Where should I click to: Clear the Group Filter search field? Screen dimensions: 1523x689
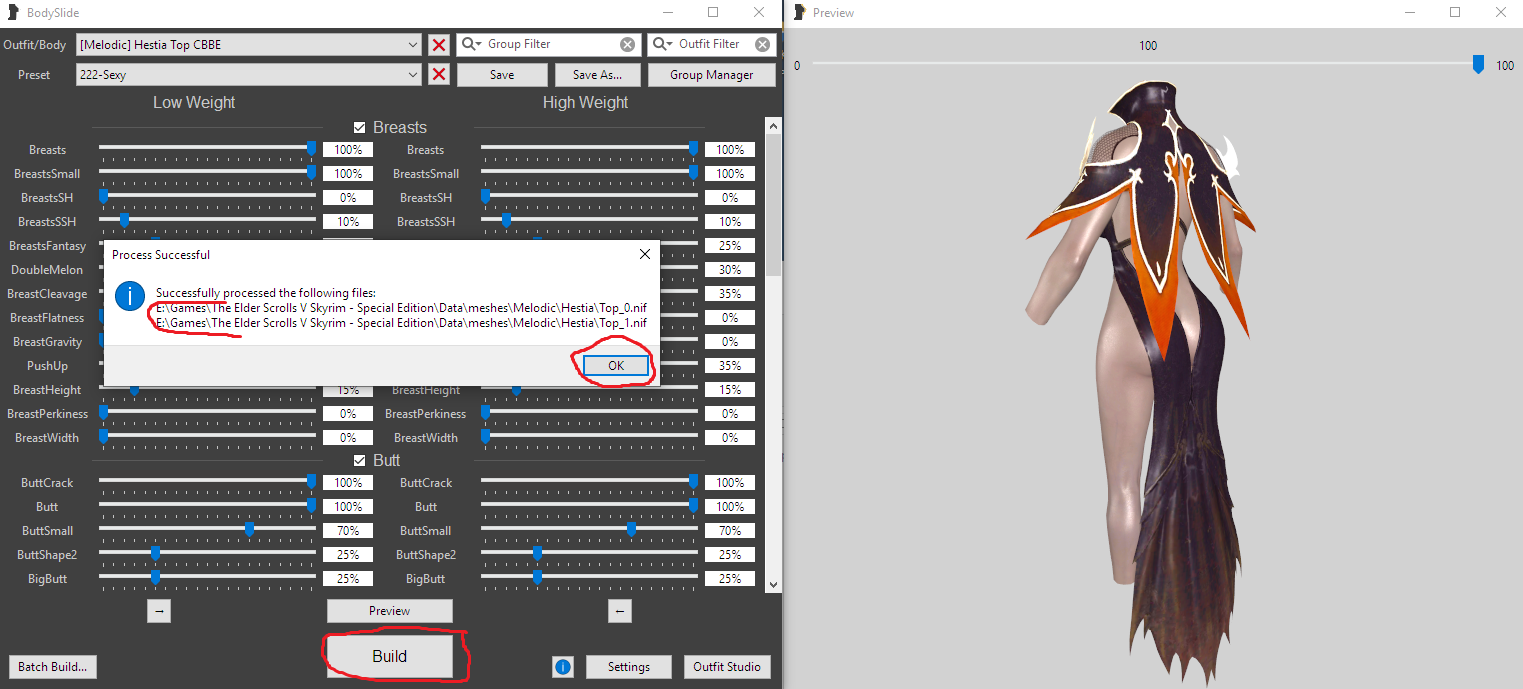pos(627,45)
